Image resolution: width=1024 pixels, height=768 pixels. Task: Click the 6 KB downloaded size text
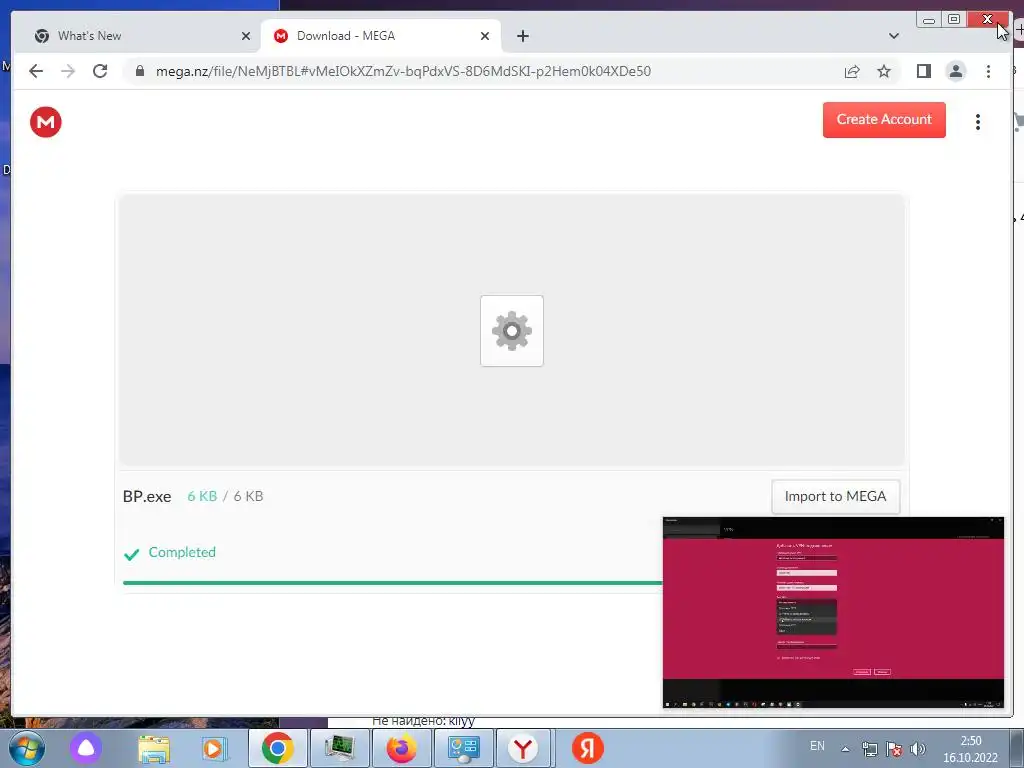pos(202,496)
